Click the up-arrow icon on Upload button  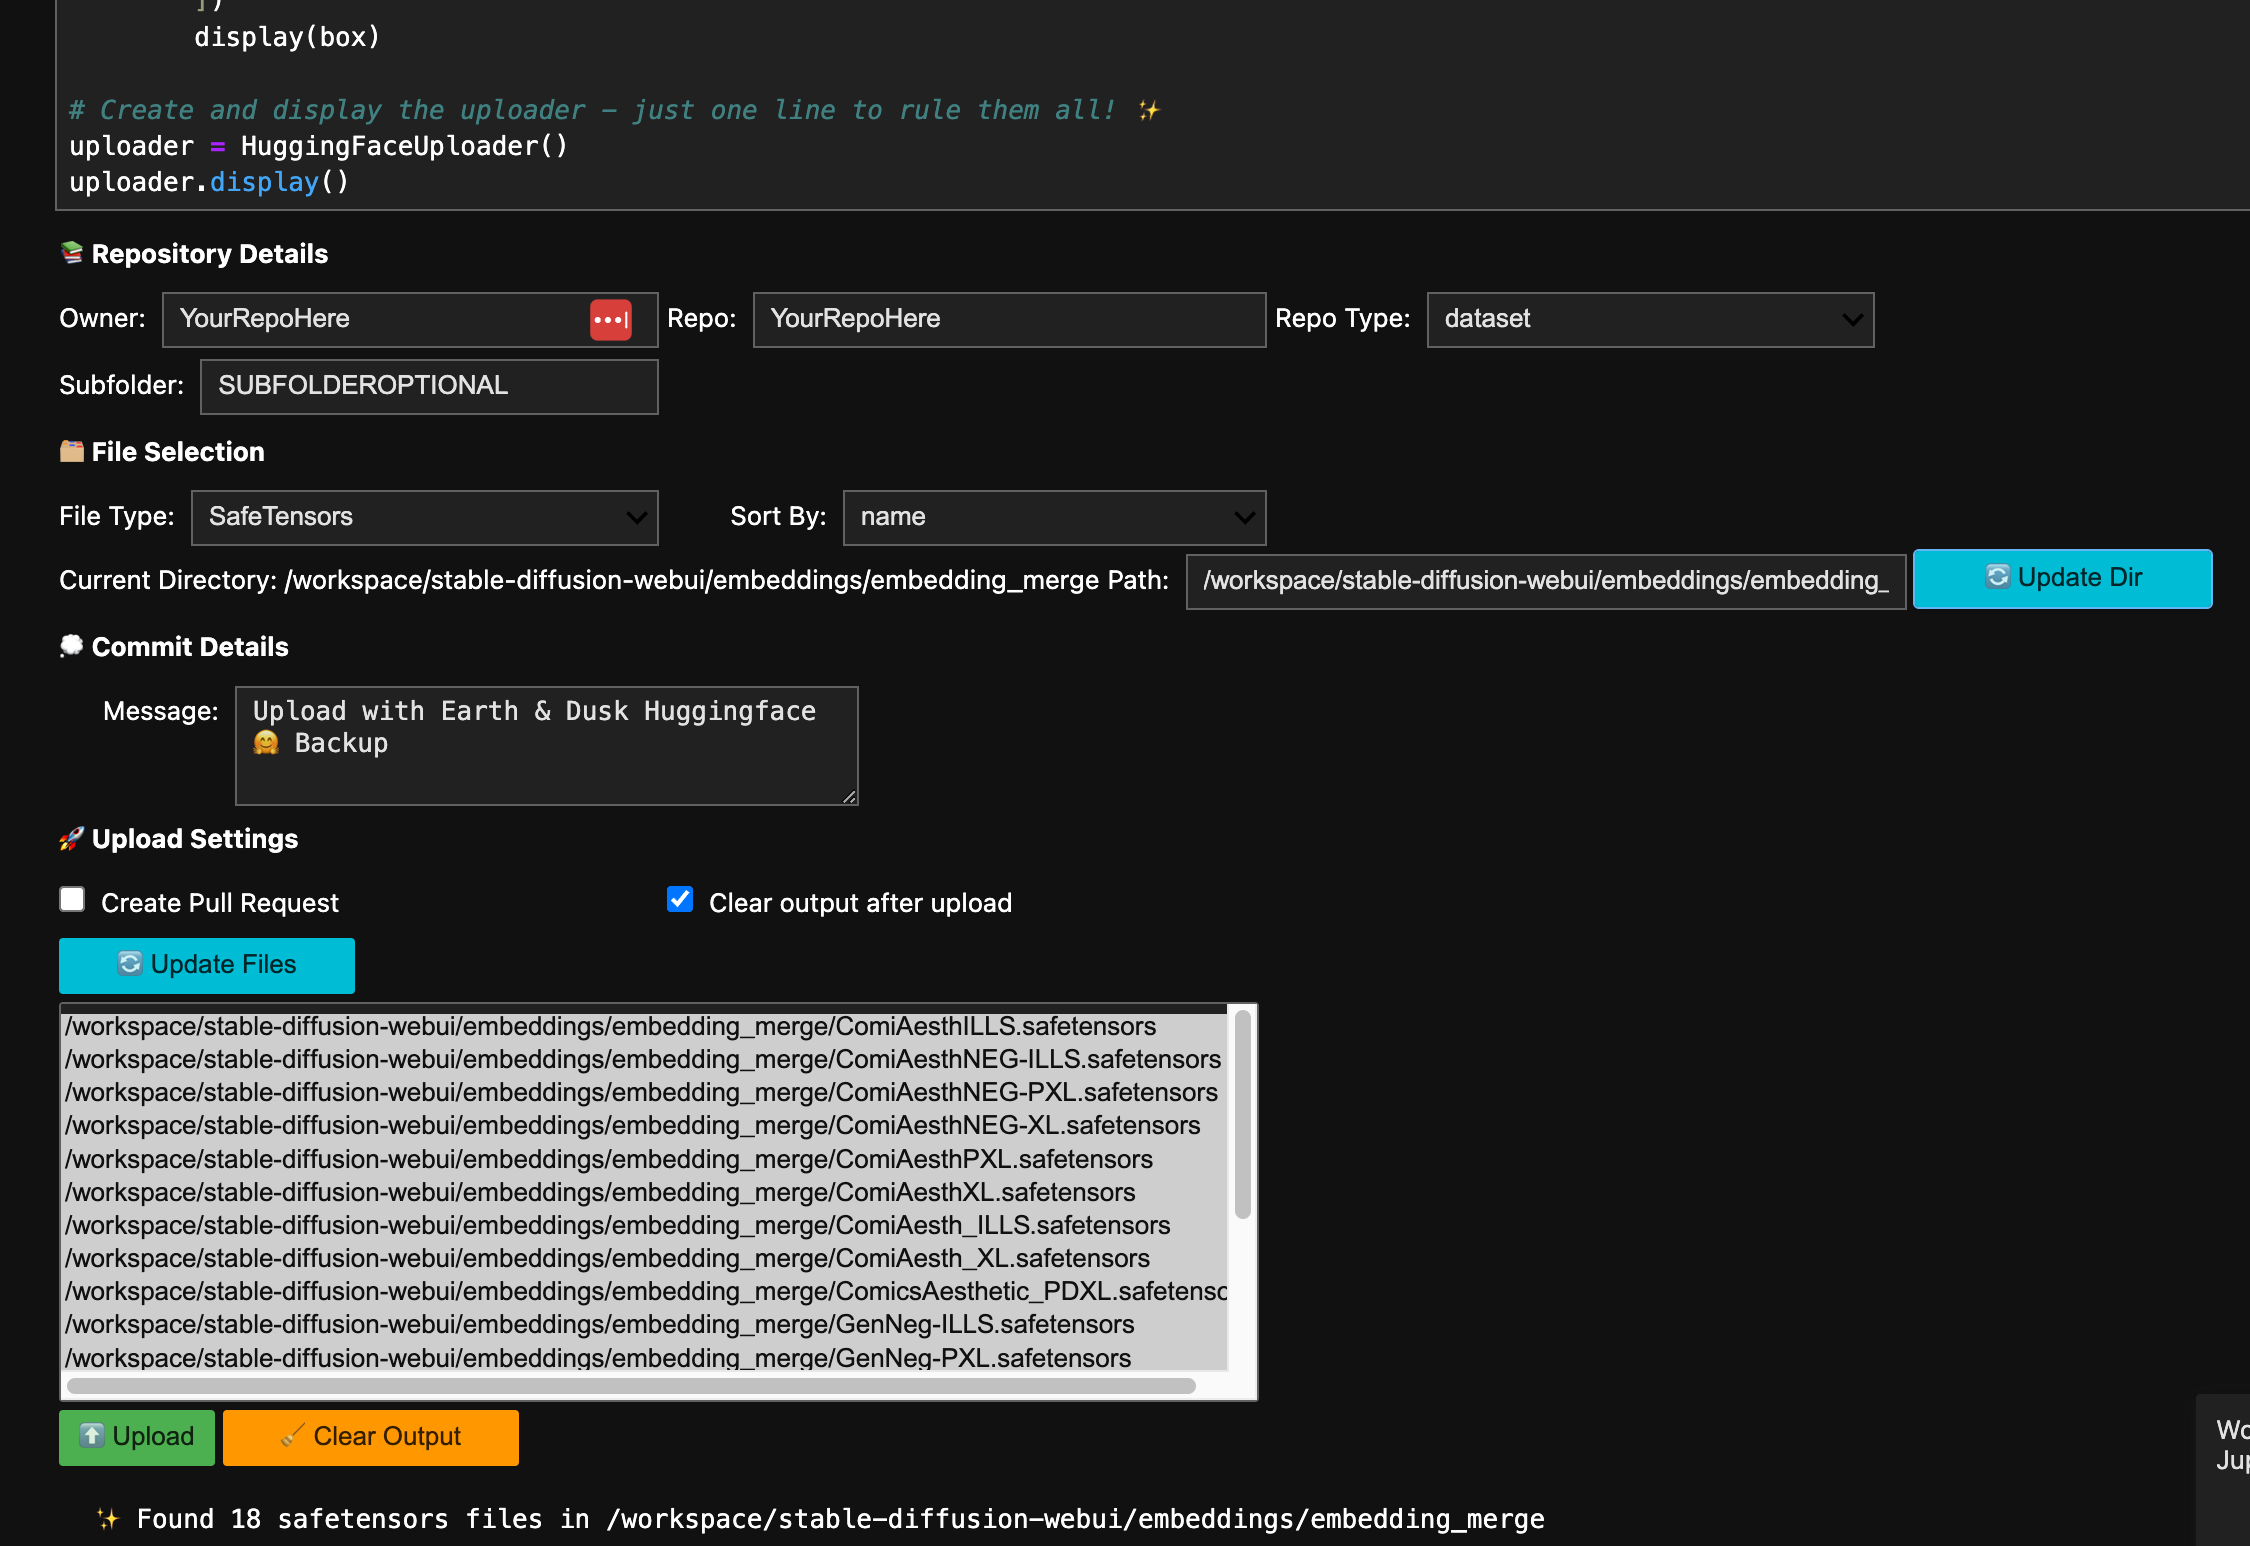tap(91, 1435)
